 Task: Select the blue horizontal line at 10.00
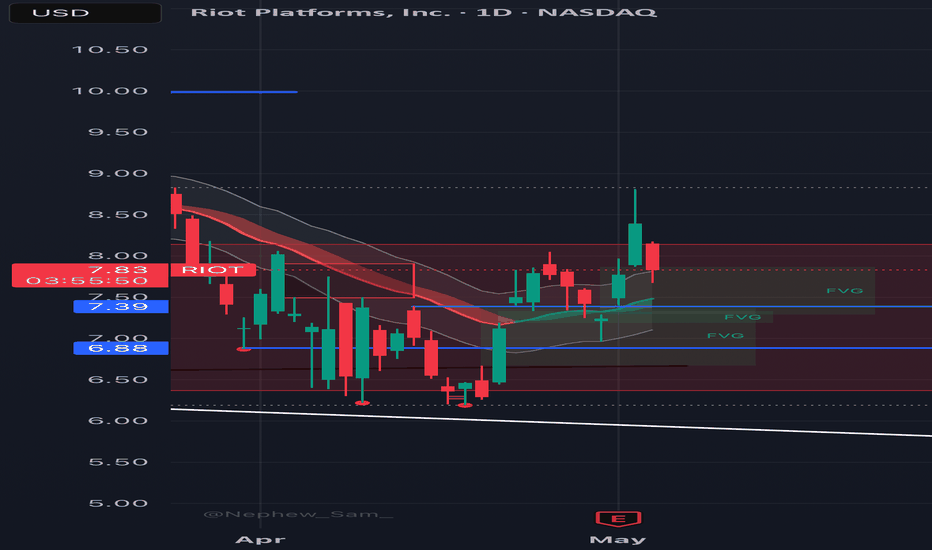(234, 92)
